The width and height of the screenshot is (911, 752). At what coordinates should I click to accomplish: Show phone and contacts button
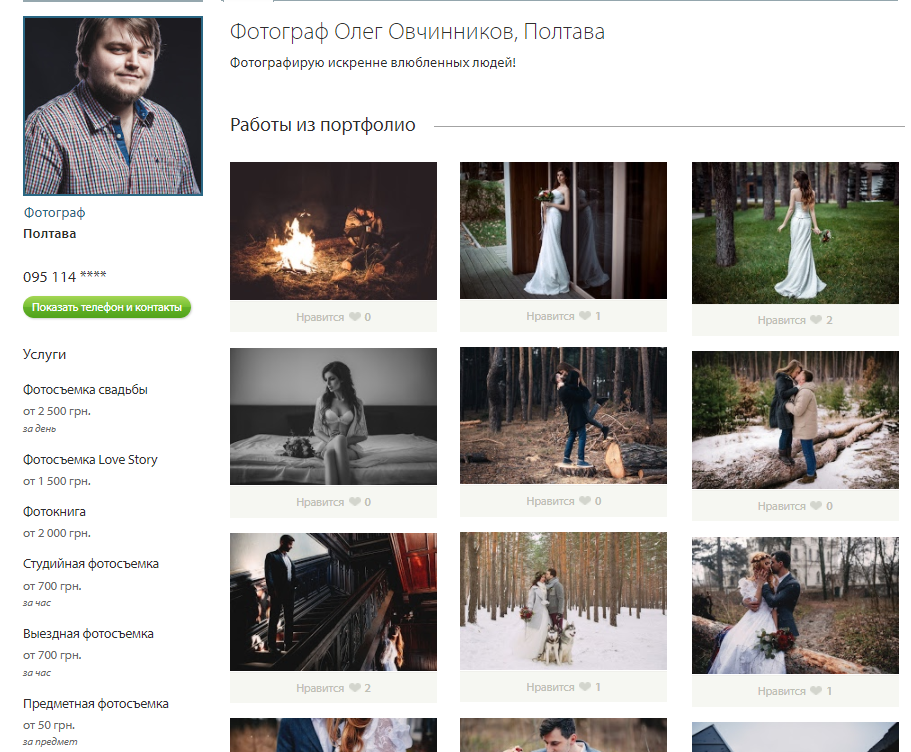(107, 307)
